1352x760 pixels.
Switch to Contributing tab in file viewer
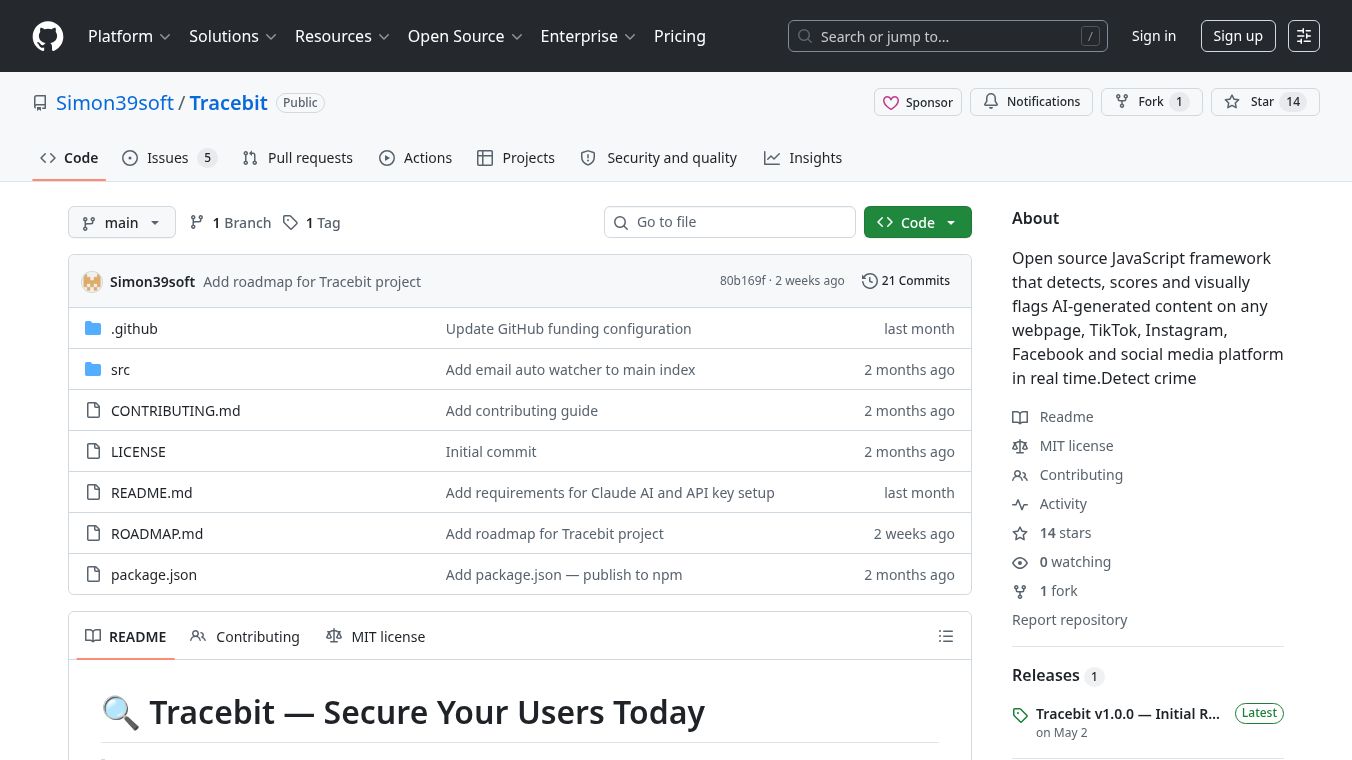(x=245, y=637)
